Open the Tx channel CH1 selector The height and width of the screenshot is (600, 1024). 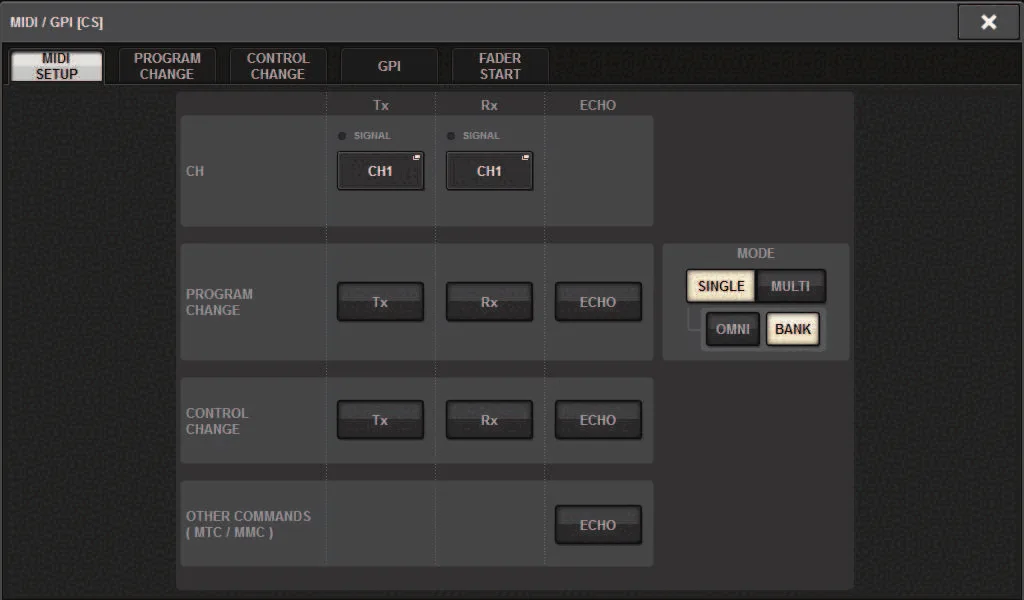[x=380, y=171]
